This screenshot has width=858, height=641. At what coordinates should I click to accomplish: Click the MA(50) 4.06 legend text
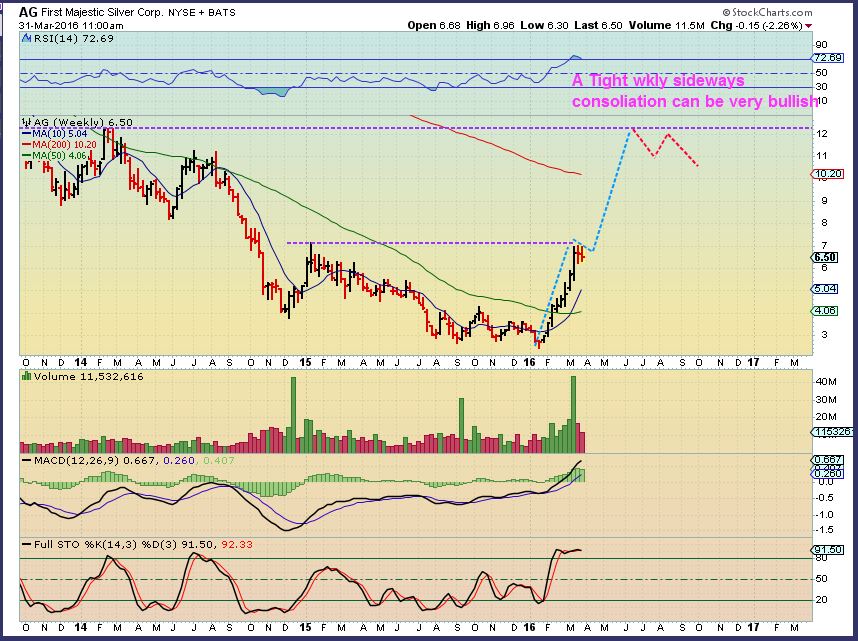pos(59,155)
